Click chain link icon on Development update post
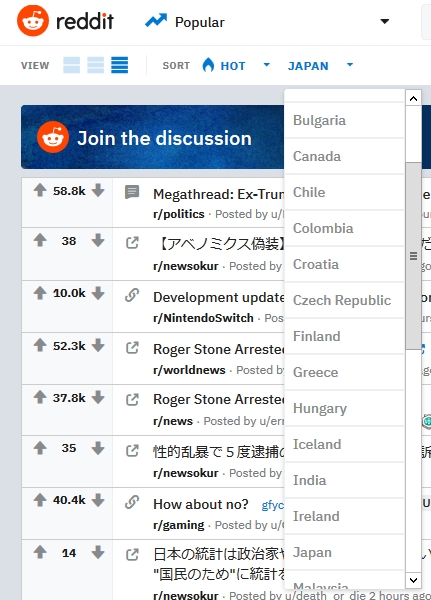This screenshot has width=431, height=600. [132, 295]
